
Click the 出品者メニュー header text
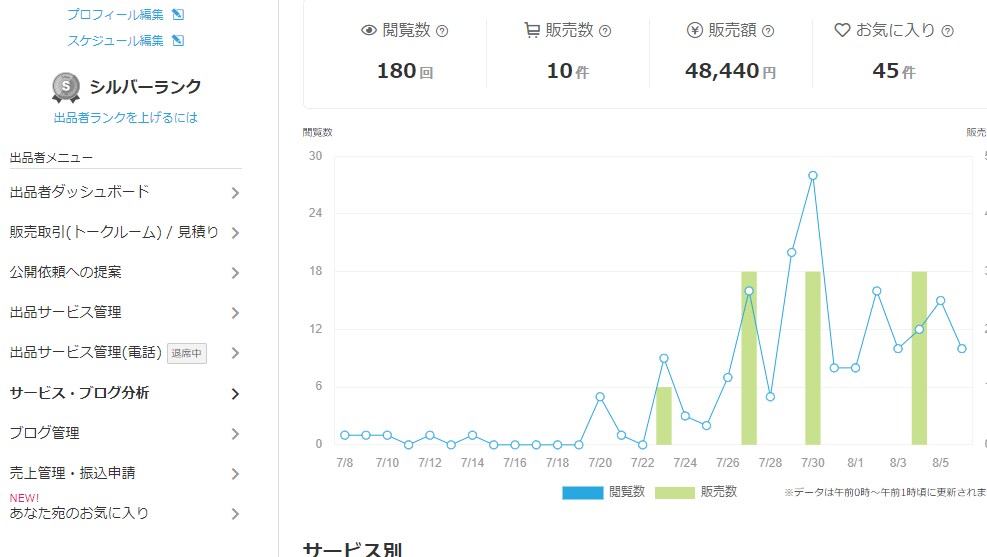click(x=52, y=158)
